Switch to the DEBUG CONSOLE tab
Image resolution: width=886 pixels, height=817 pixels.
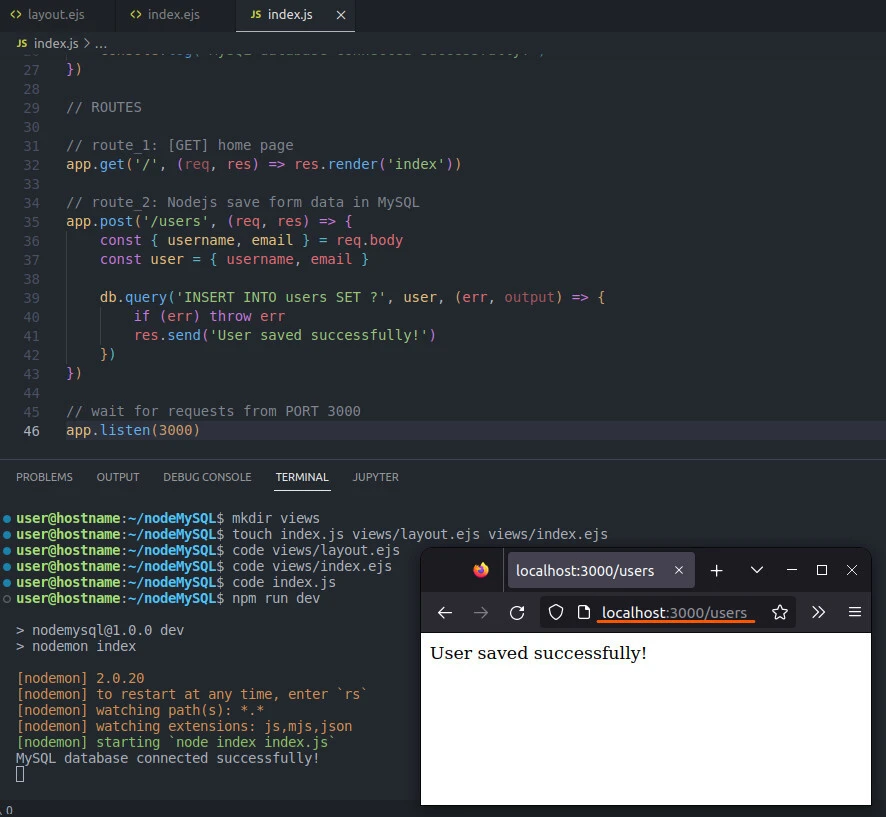(207, 477)
